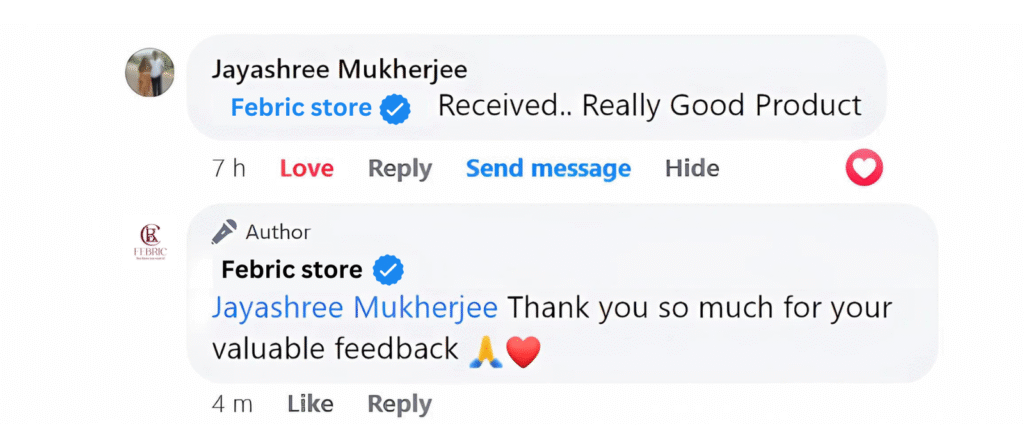
Task: Click the blue Jayashree Mukherjee mention in the reply
Action: pyautogui.click(x=355, y=307)
